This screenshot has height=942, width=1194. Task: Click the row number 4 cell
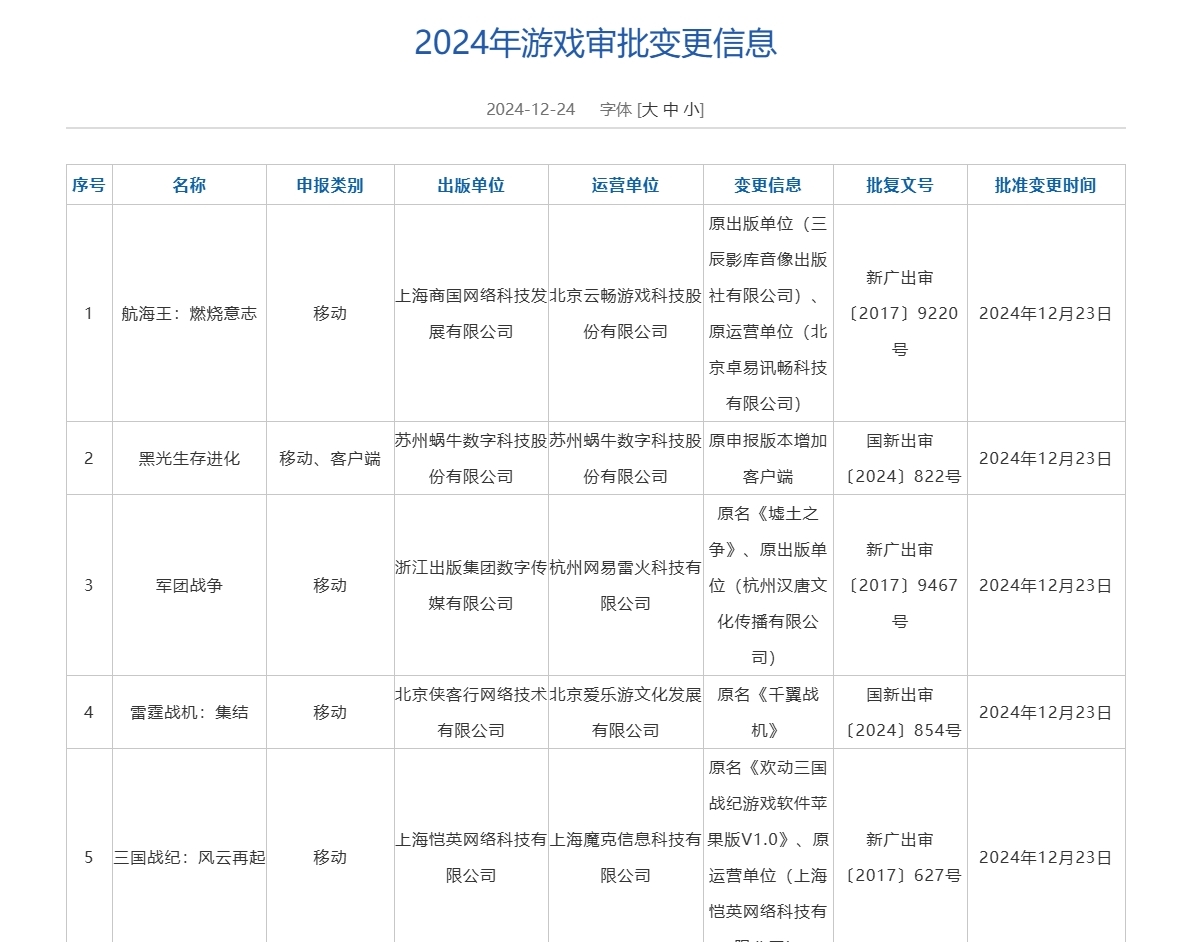pos(89,713)
